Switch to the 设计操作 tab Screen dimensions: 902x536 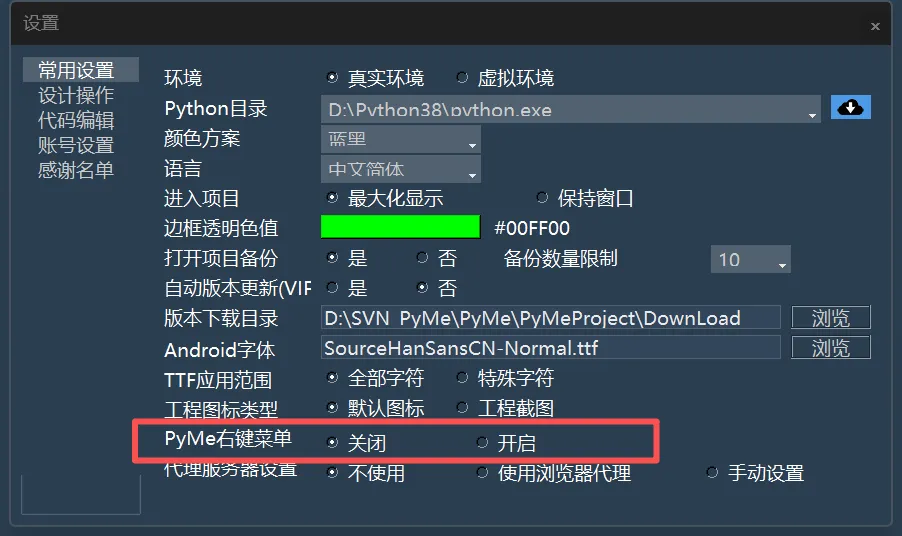tap(76, 95)
